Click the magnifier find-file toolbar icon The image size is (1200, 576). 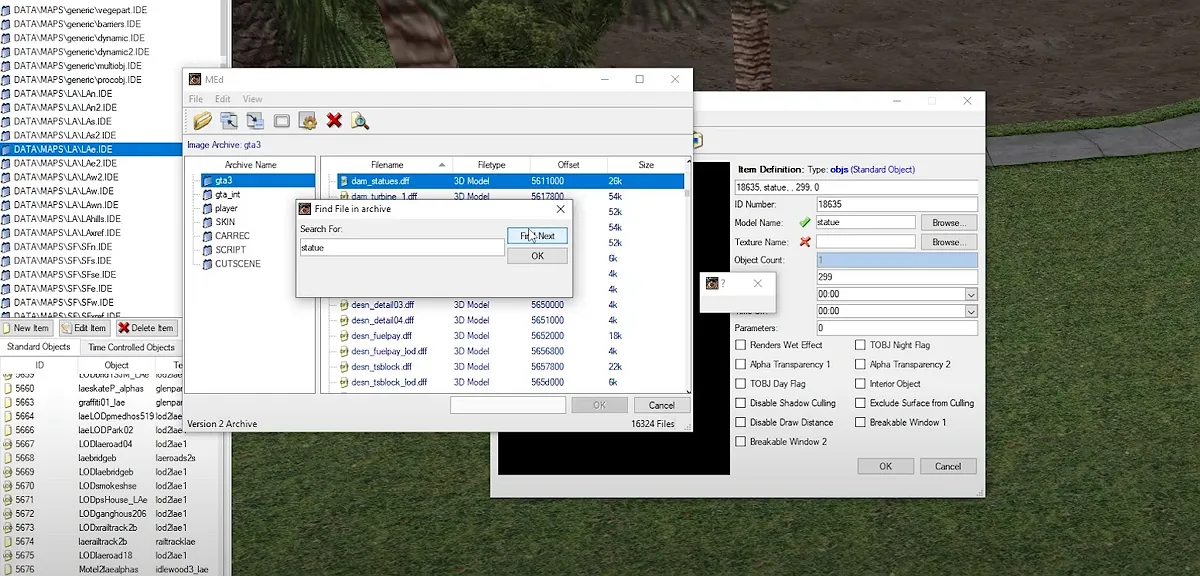[x=360, y=121]
